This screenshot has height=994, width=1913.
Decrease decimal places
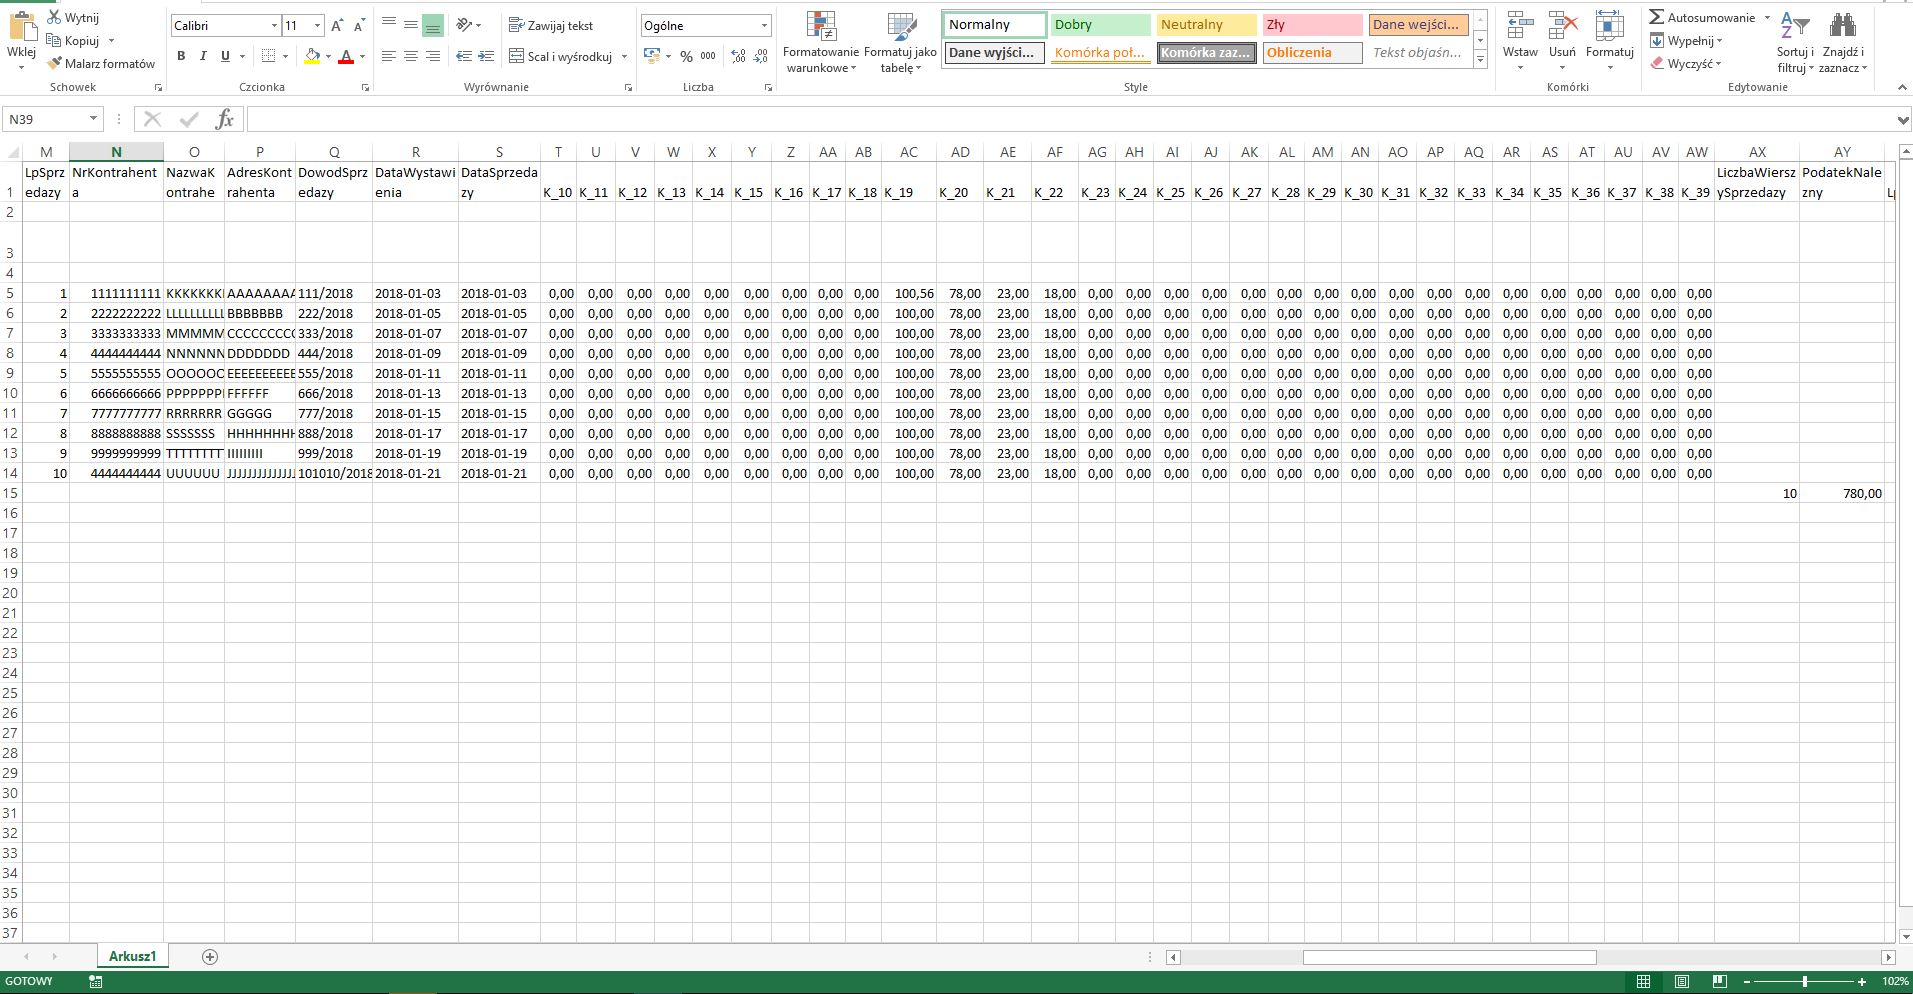click(x=761, y=56)
